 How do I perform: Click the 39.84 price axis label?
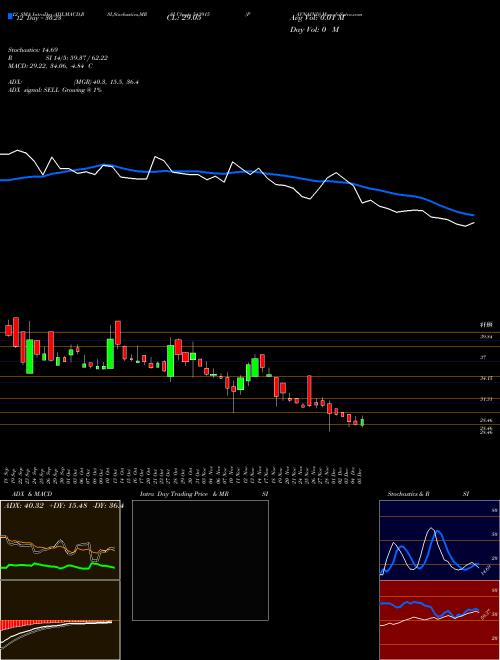(486, 337)
